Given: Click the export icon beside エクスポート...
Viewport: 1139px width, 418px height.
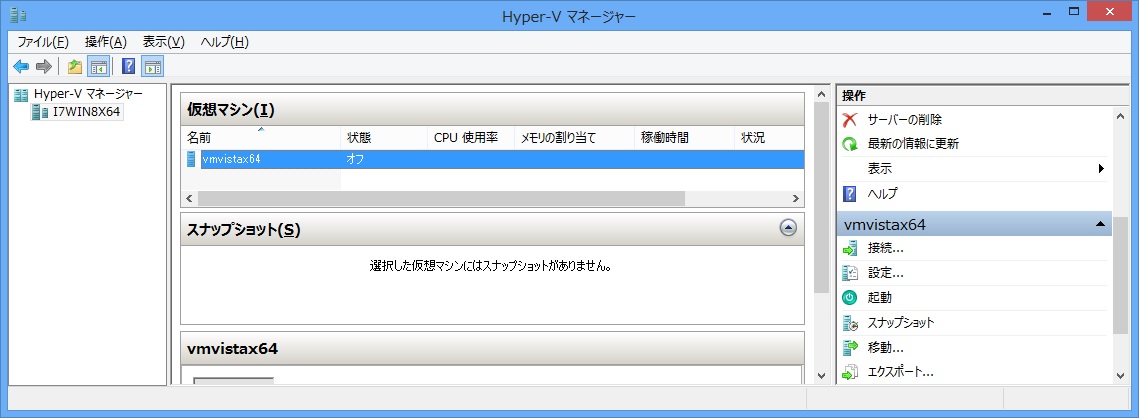Looking at the screenshot, I should 850,372.
